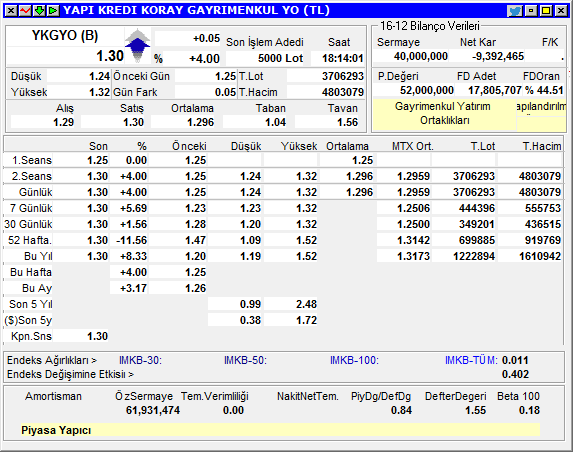
Task: Click the 52 Hafta. MTX Ort. value 1.3142
Action: pyautogui.click(x=413, y=241)
